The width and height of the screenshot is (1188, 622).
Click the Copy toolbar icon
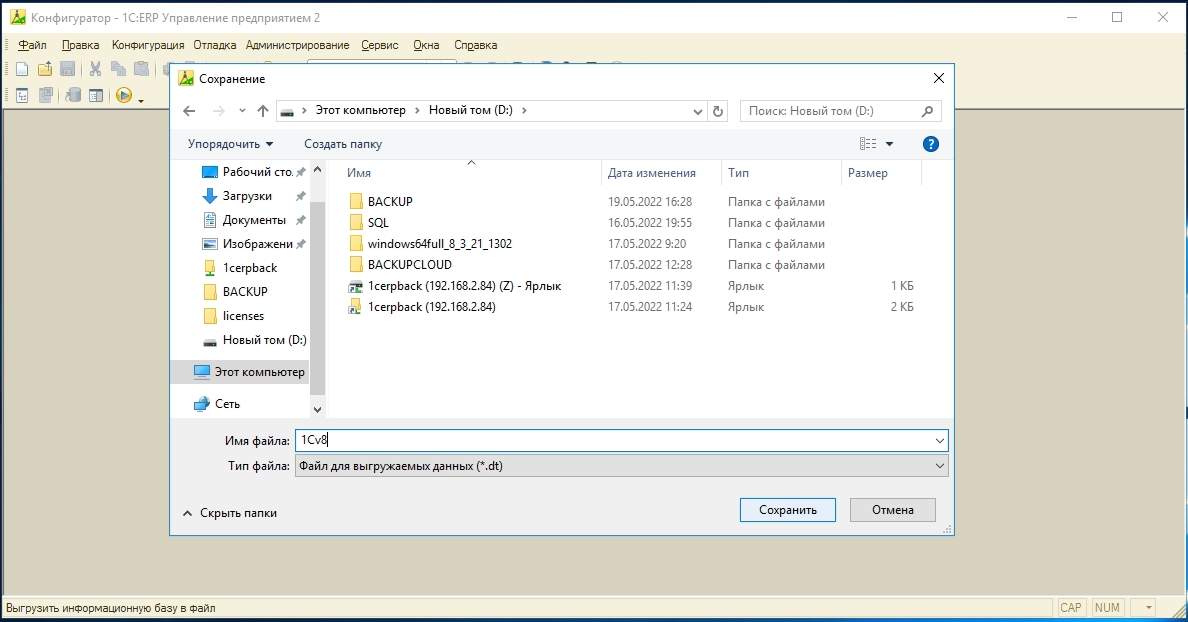[118, 70]
